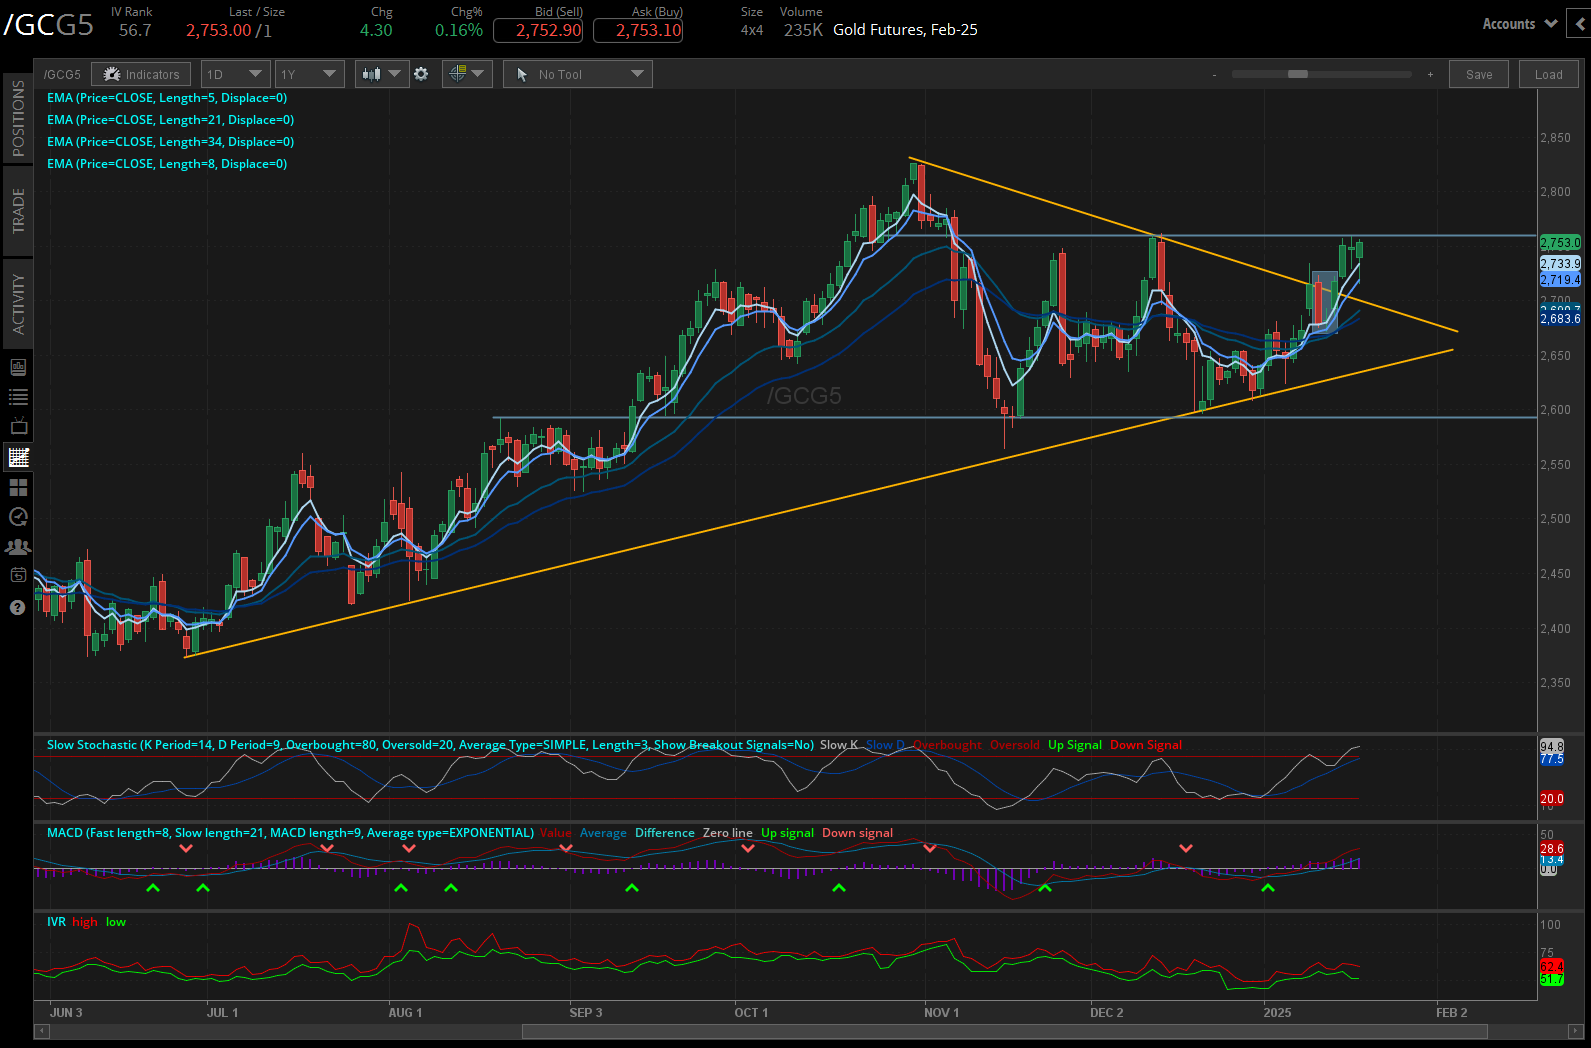Click the IVR study label
The height and width of the screenshot is (1048, 1591).
click(x=56, y=922)
